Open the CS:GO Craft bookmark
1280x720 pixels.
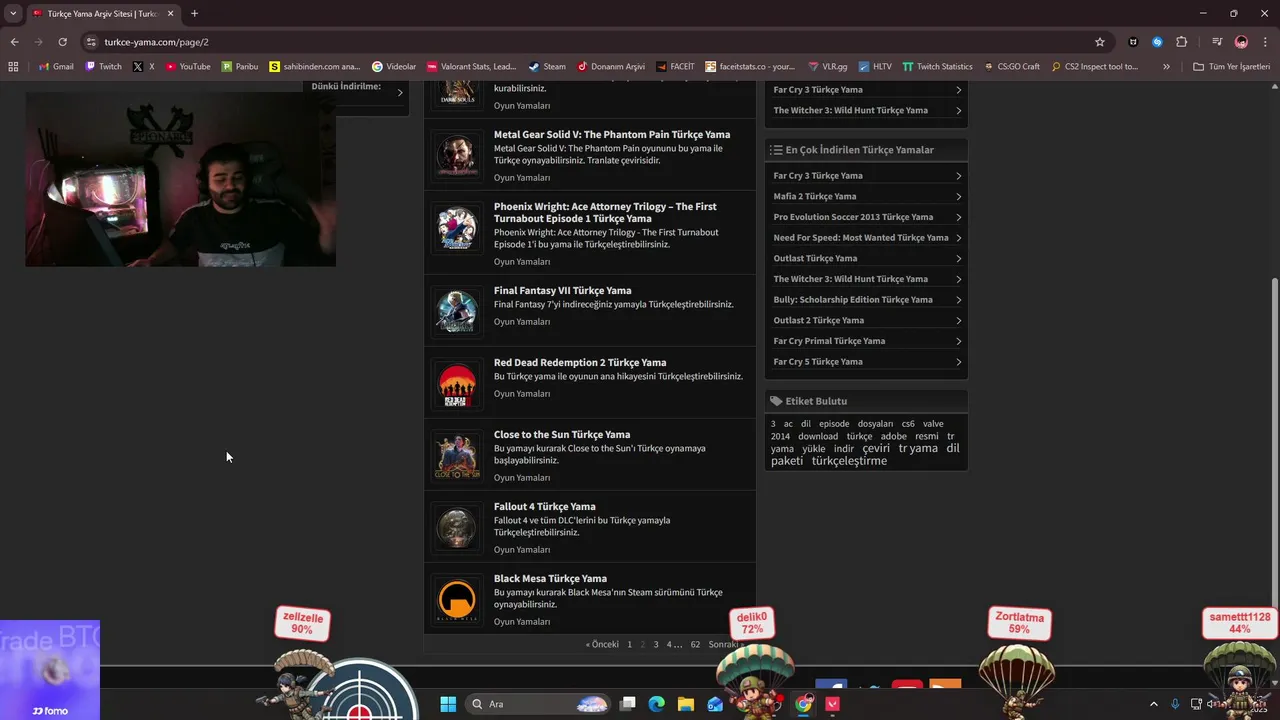click(x=1012, y=66)
